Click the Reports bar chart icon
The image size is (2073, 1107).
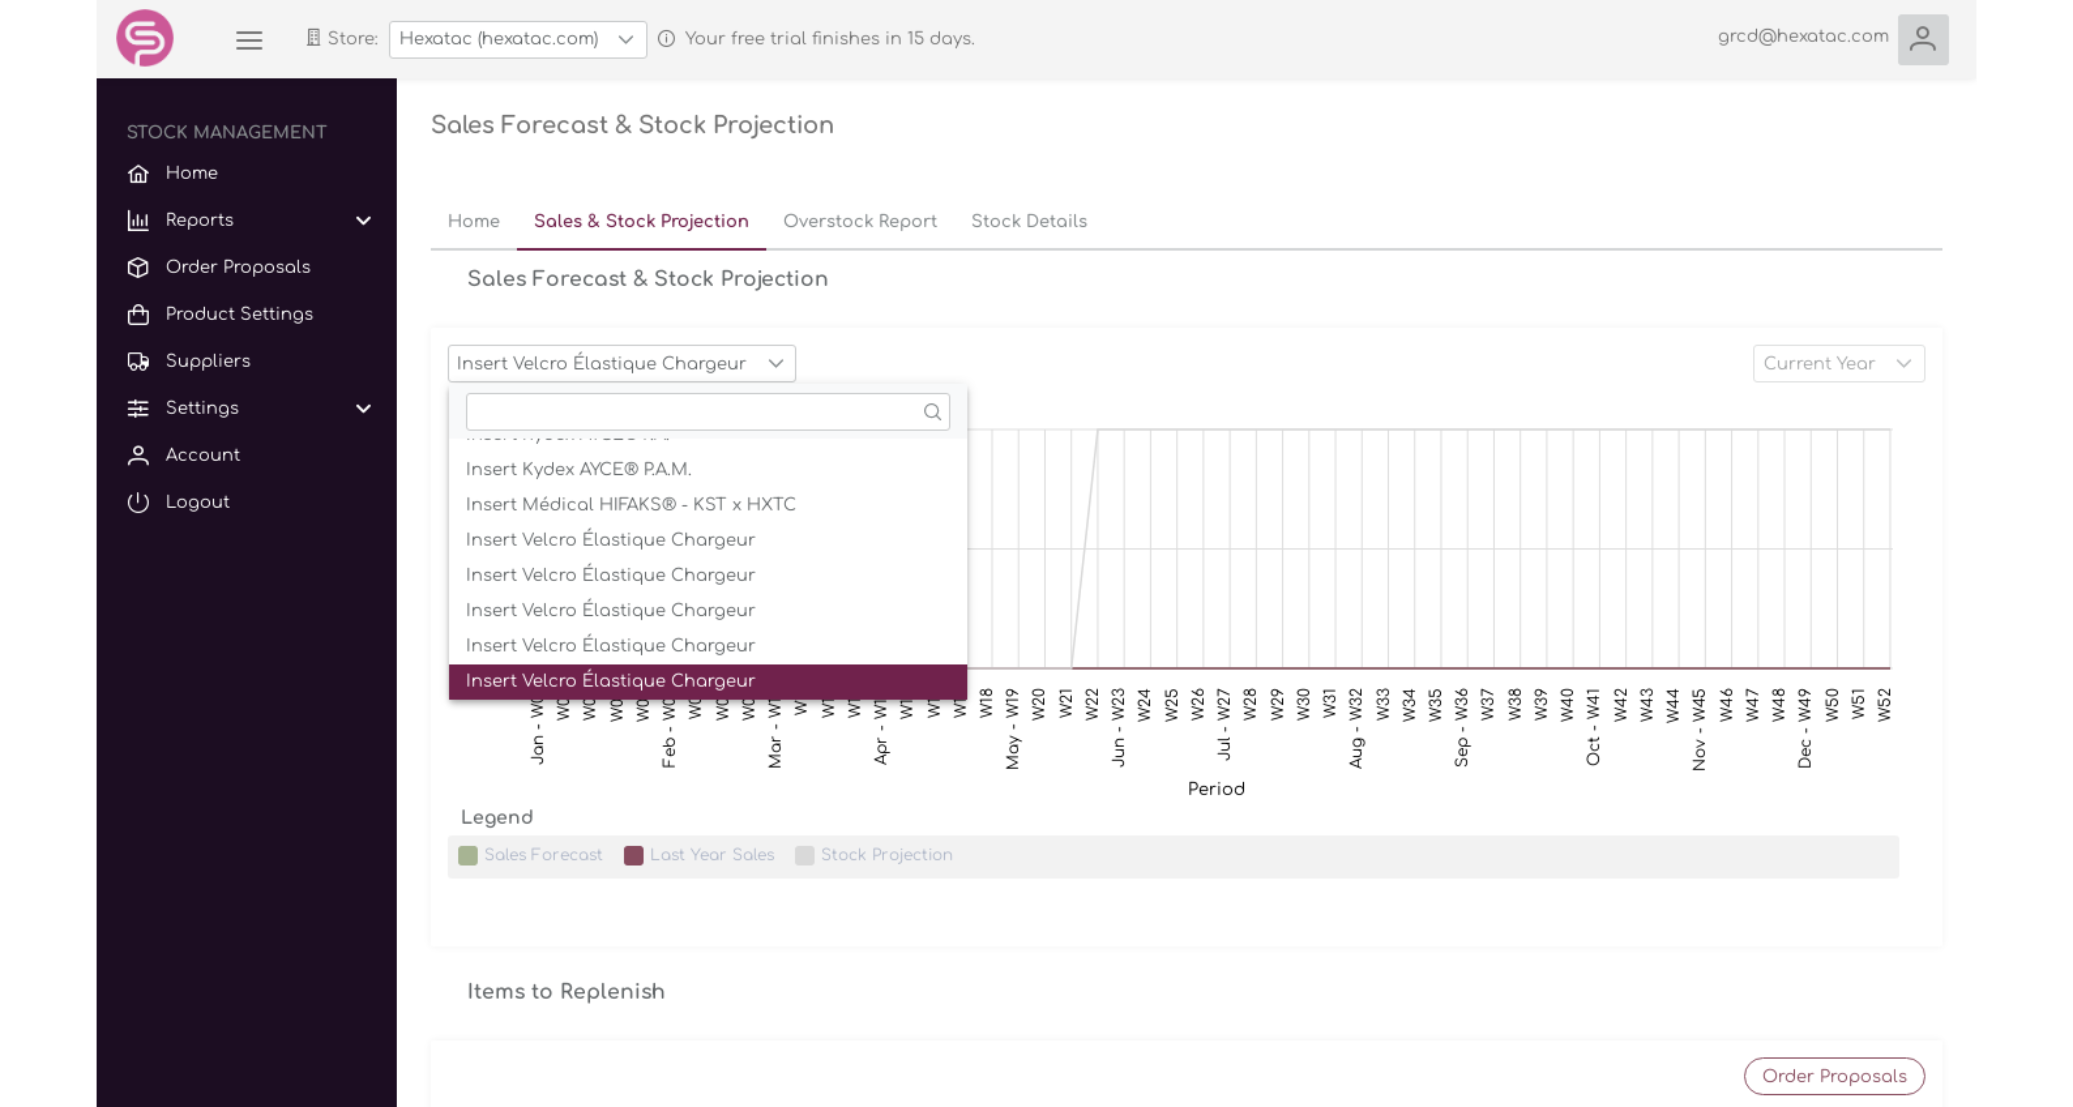coord(138,221)
